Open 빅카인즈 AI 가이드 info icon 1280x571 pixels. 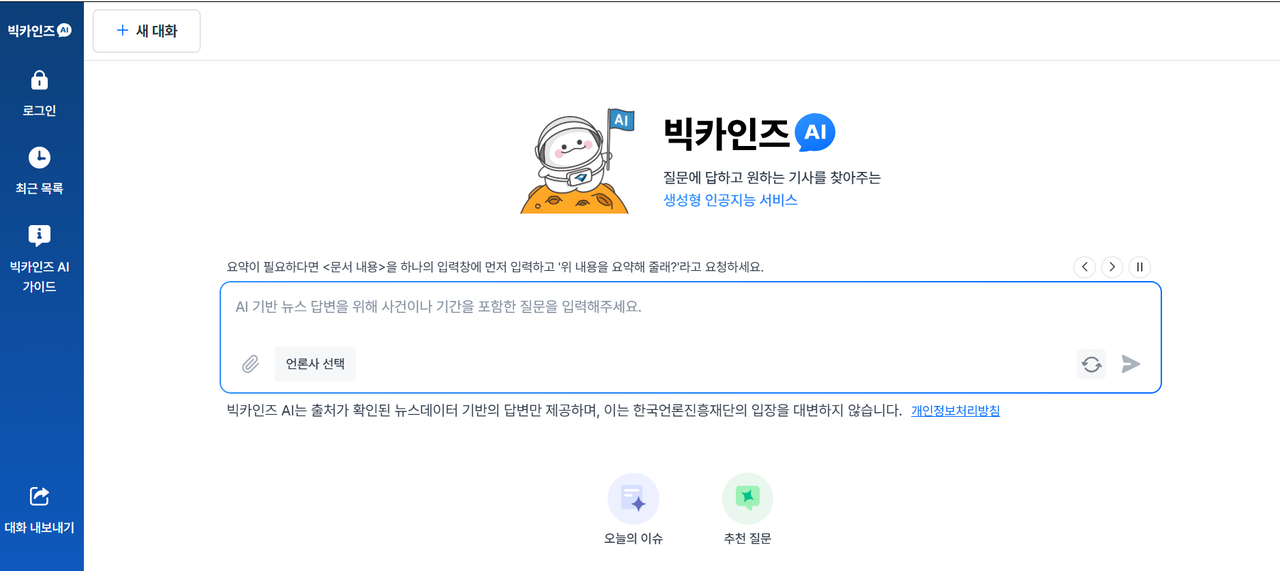click(x=39, y=235)
